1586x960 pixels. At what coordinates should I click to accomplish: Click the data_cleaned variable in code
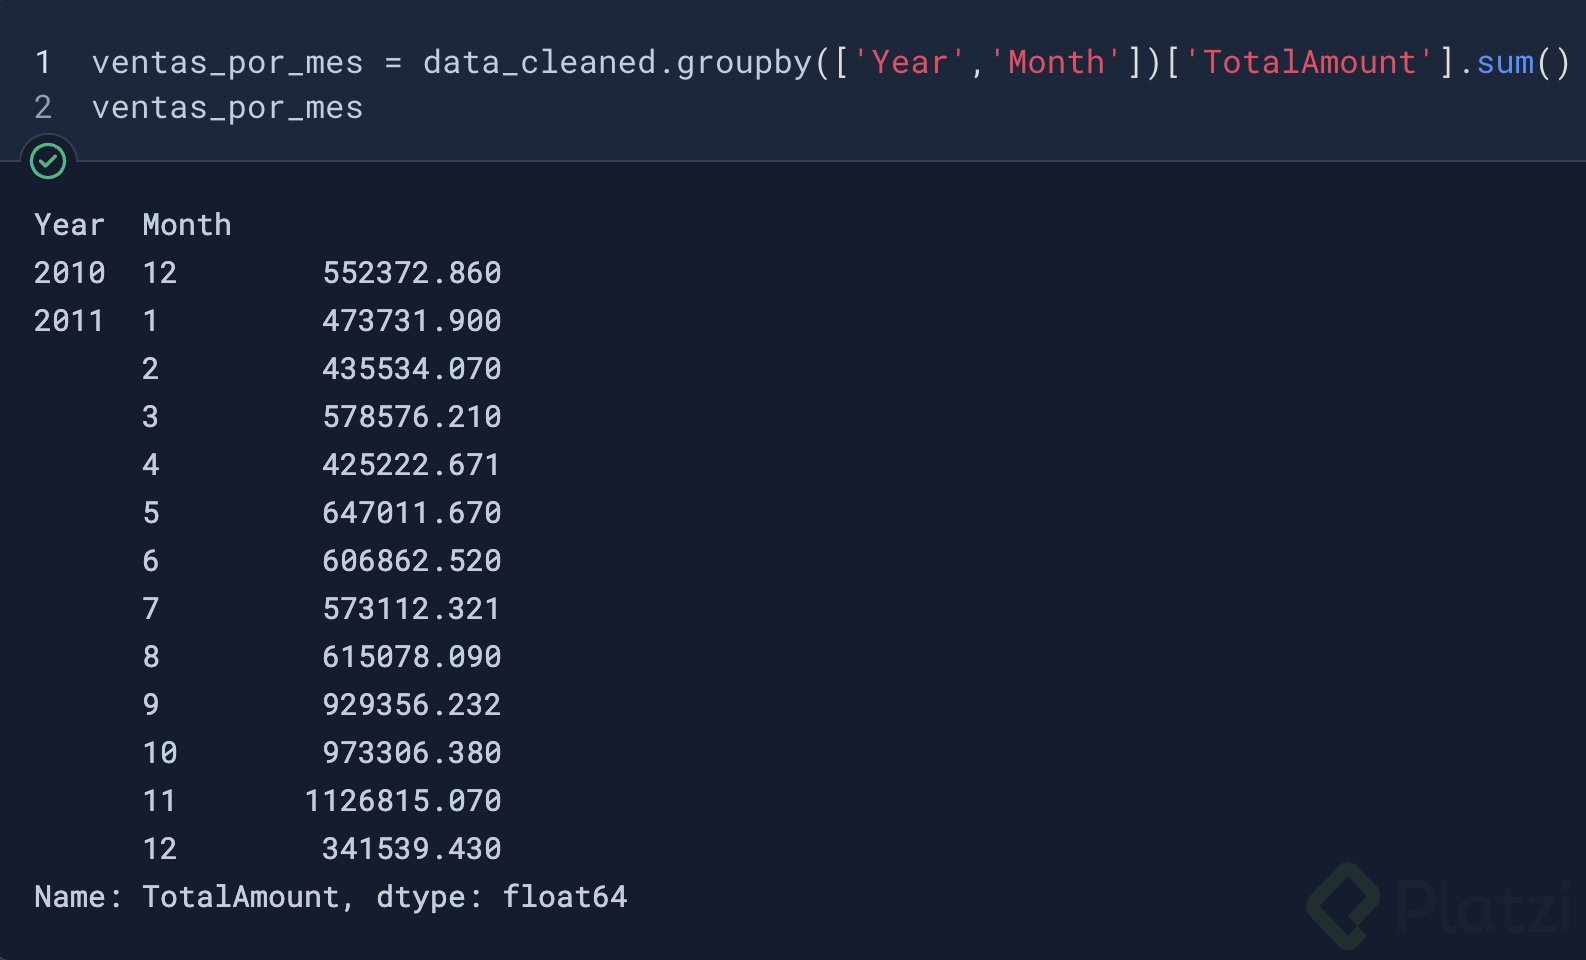click(x=539, y=63)
